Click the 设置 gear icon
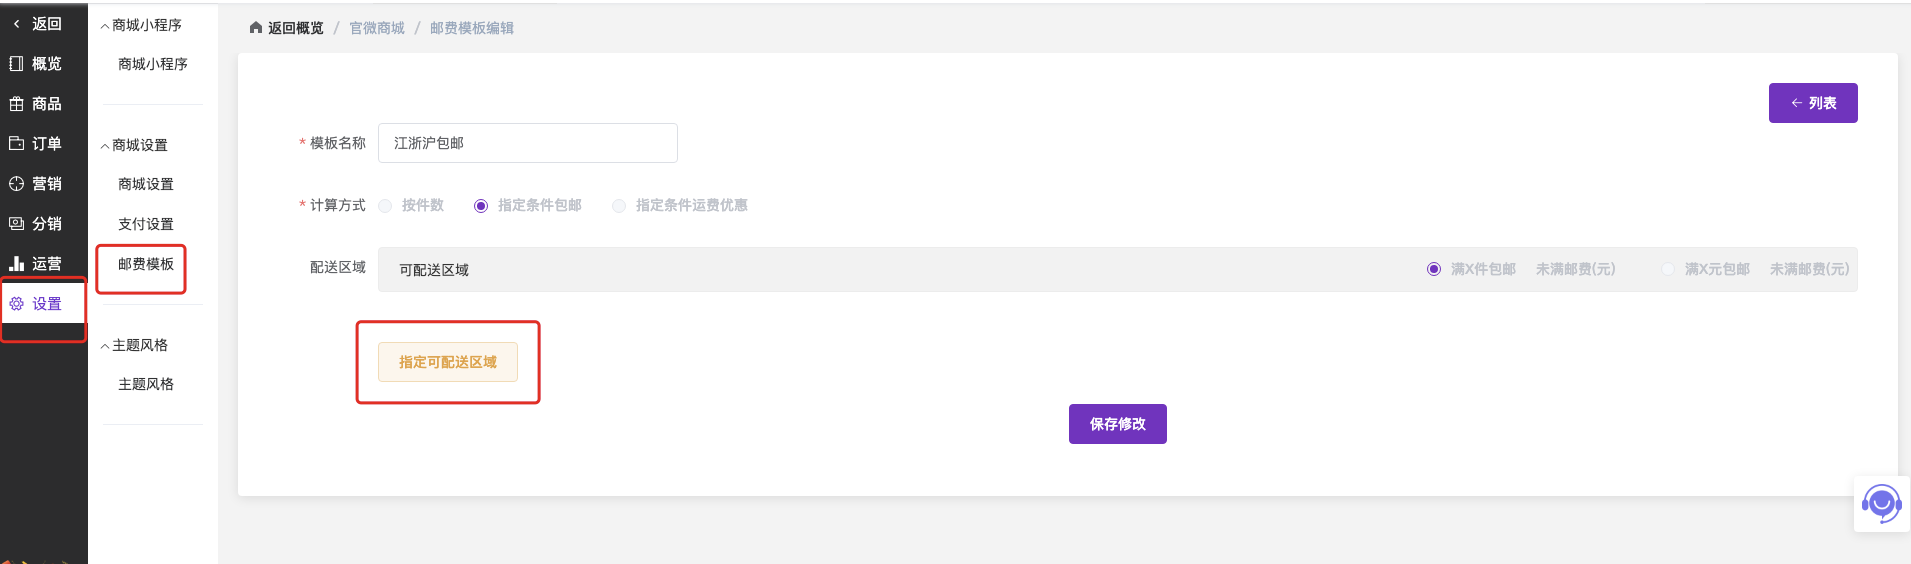 click(16, 304)
